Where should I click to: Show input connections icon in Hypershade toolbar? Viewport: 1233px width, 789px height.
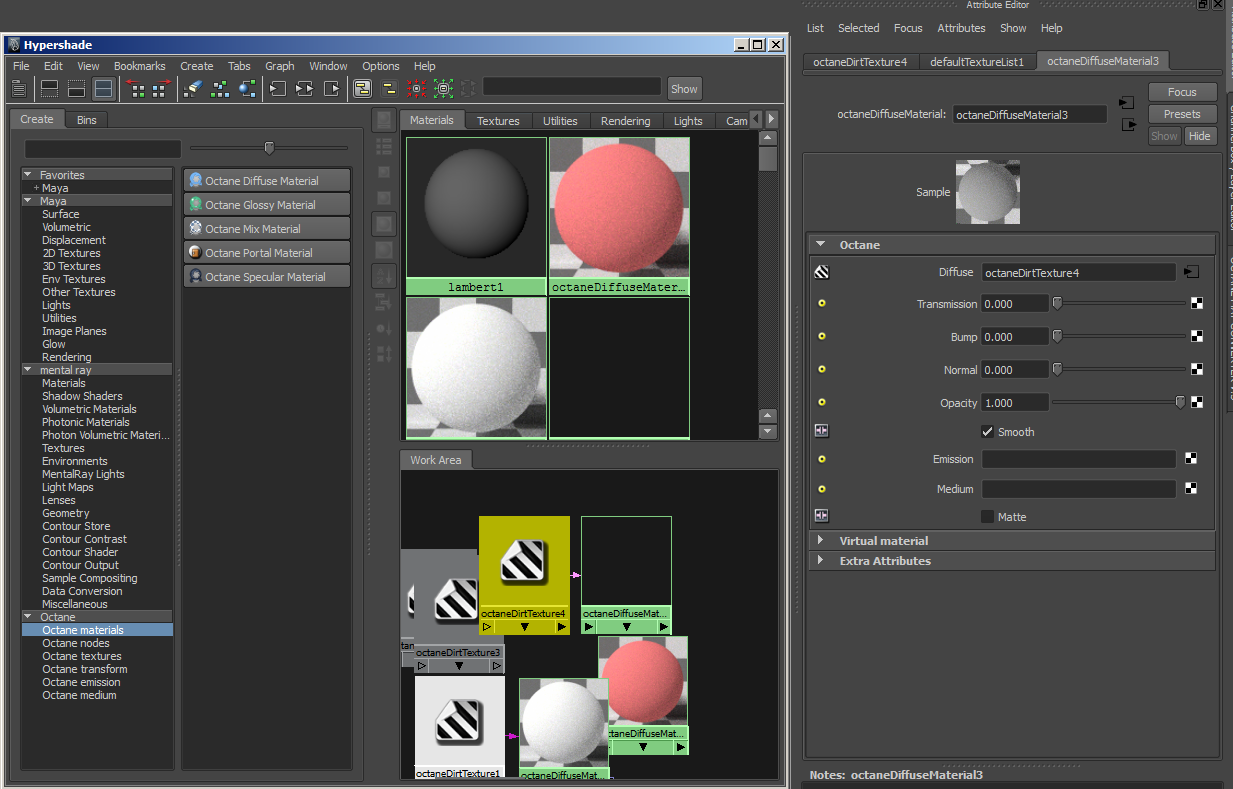[278, 89]
